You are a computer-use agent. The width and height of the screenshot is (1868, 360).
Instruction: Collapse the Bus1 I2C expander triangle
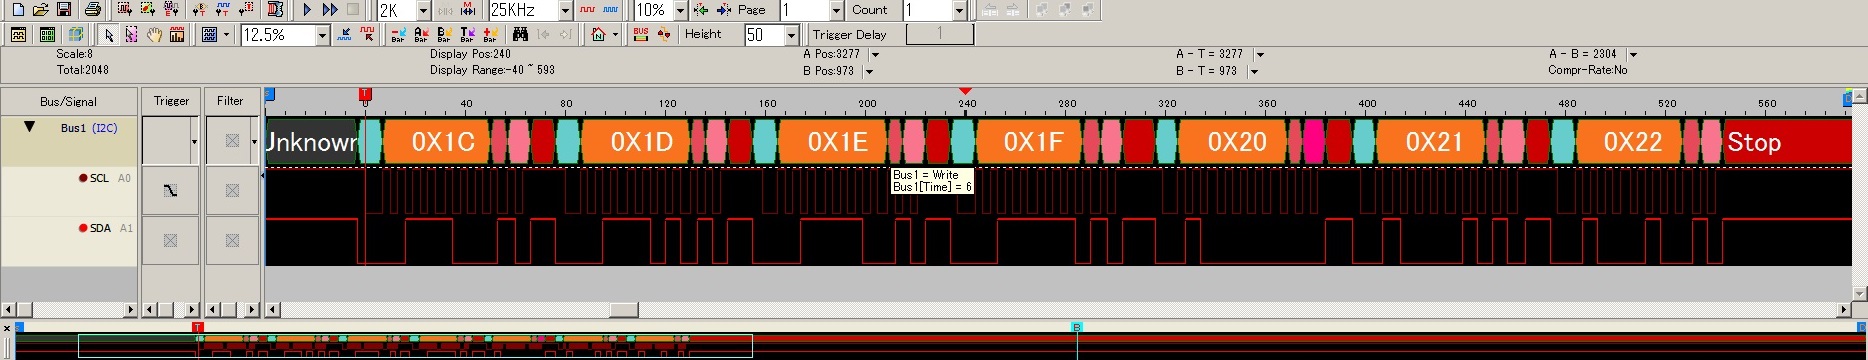pos(29,127)
